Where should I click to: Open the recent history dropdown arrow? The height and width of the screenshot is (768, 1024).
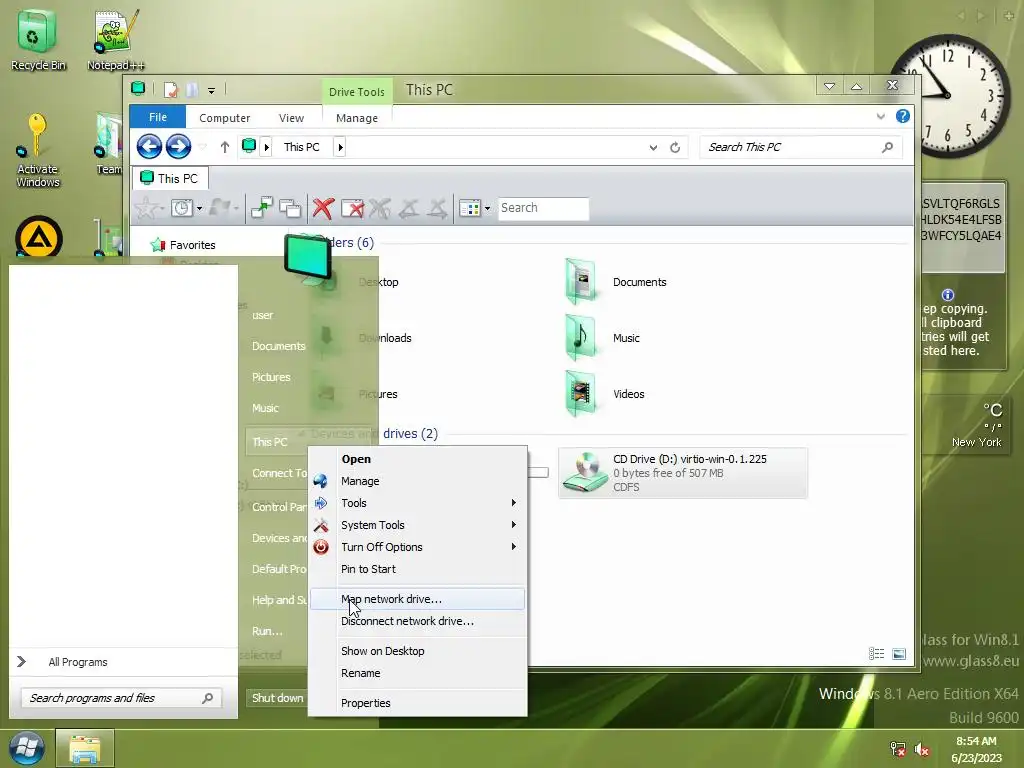200,209
